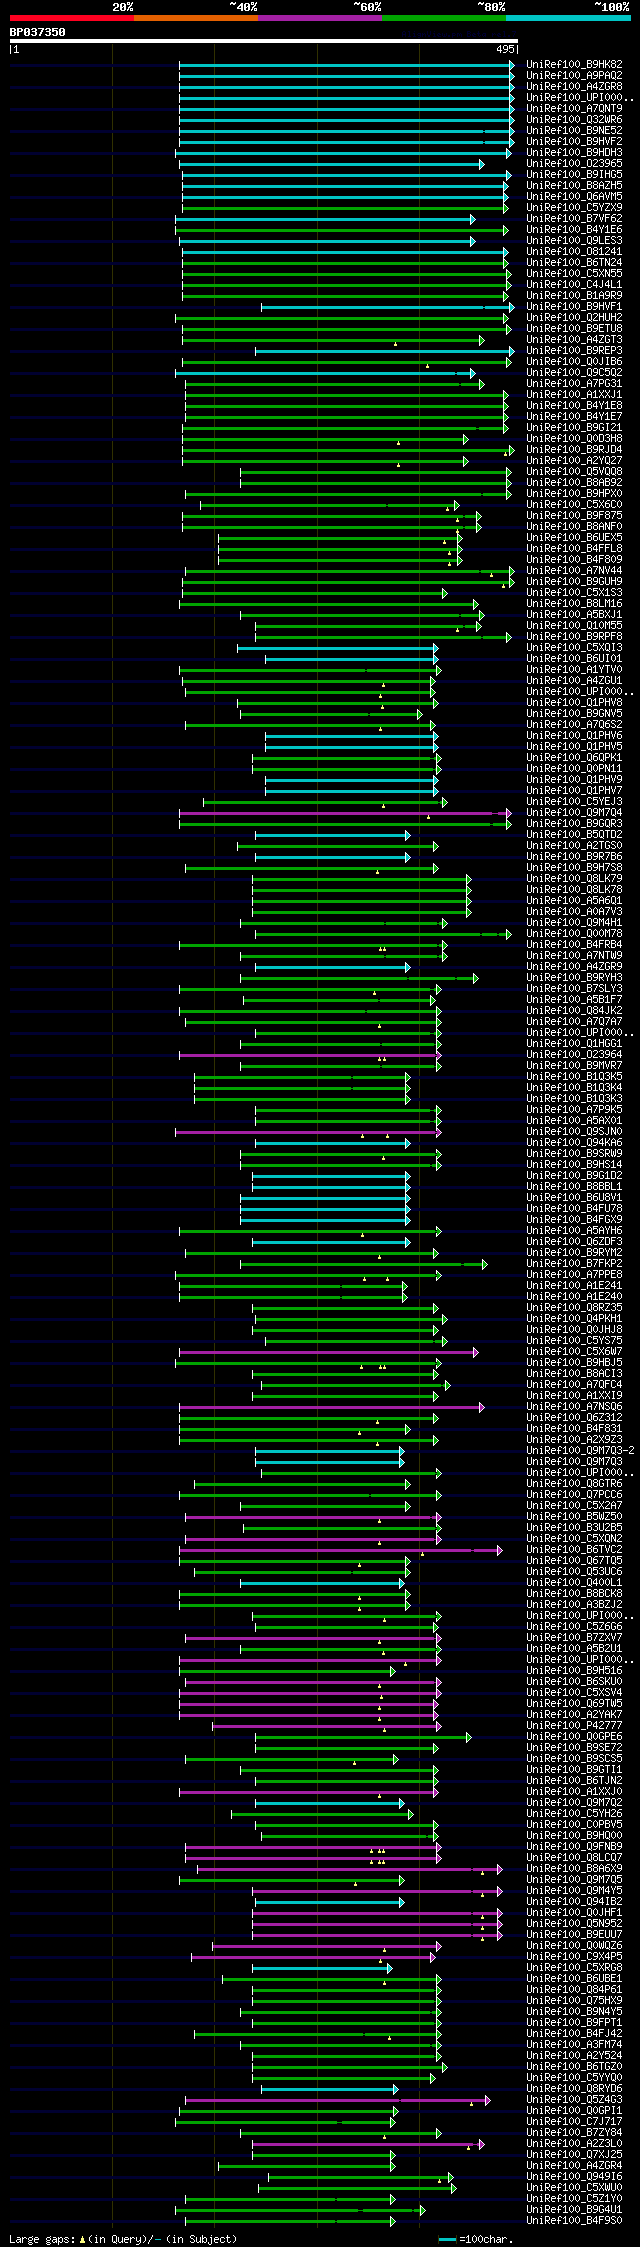The image size is (640, 2247).
Task: Click the white query sequence bar
Action: pyautogui.click(x=264, y=41)
